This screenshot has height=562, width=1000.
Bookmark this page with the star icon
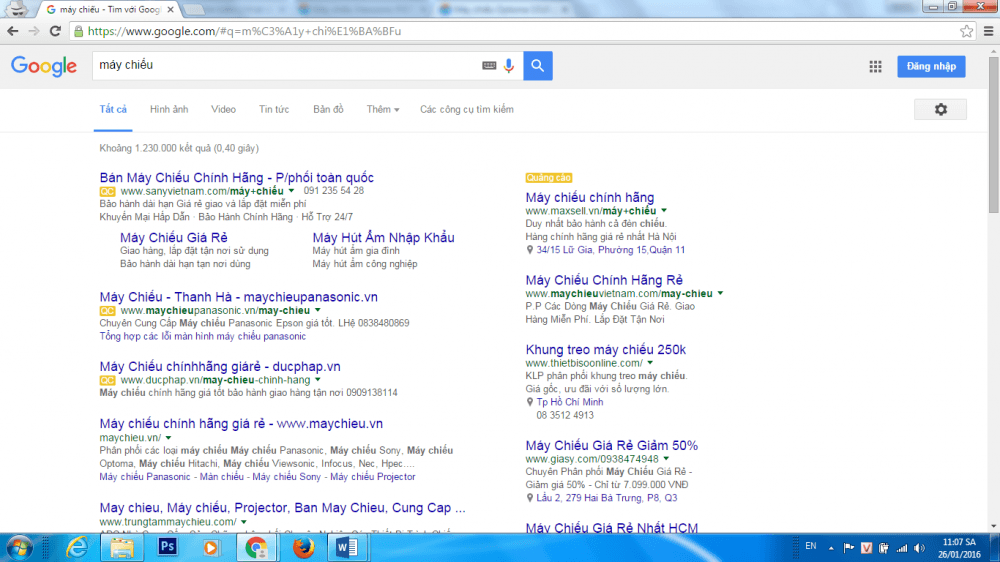[x=966, y=31]
